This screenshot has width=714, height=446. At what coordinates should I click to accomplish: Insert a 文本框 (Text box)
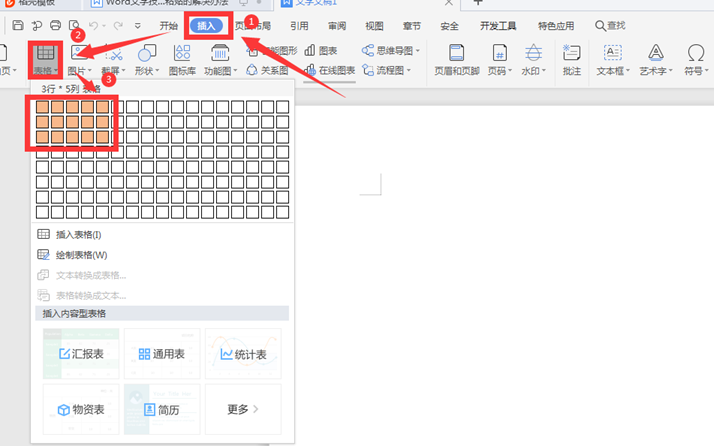click(613, 59)
